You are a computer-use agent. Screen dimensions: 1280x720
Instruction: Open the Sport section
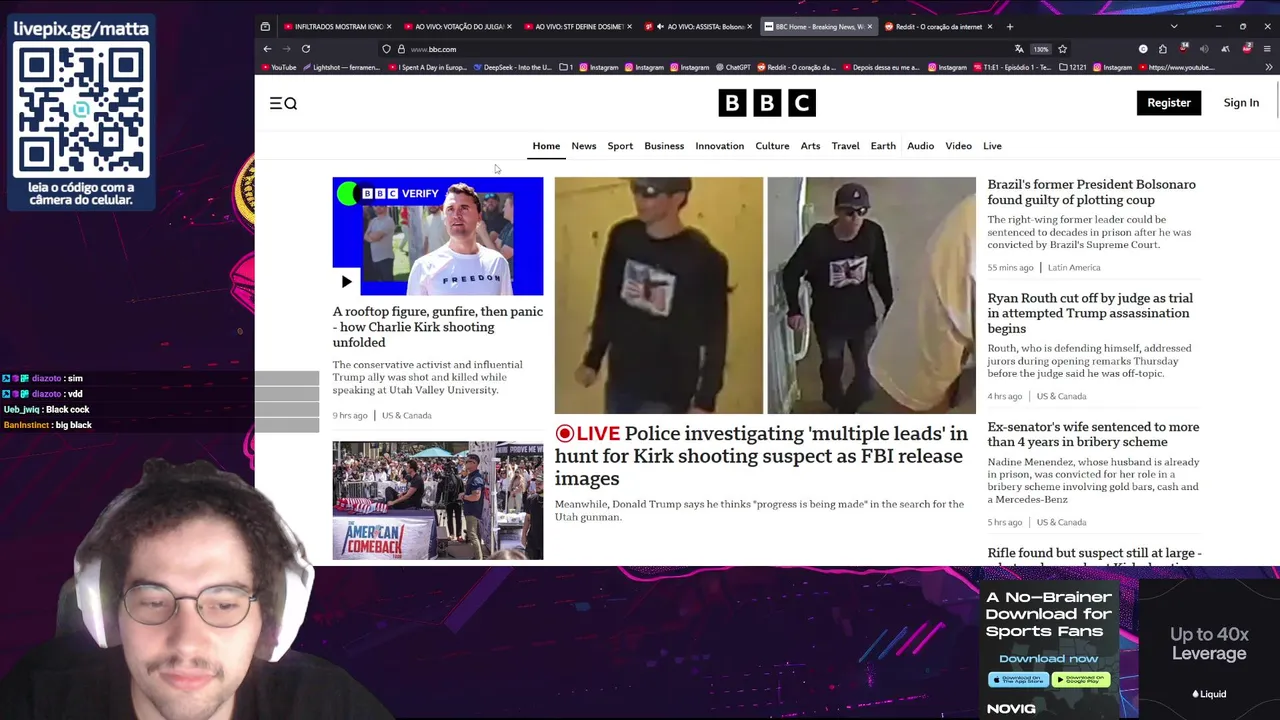click(620, 146)
